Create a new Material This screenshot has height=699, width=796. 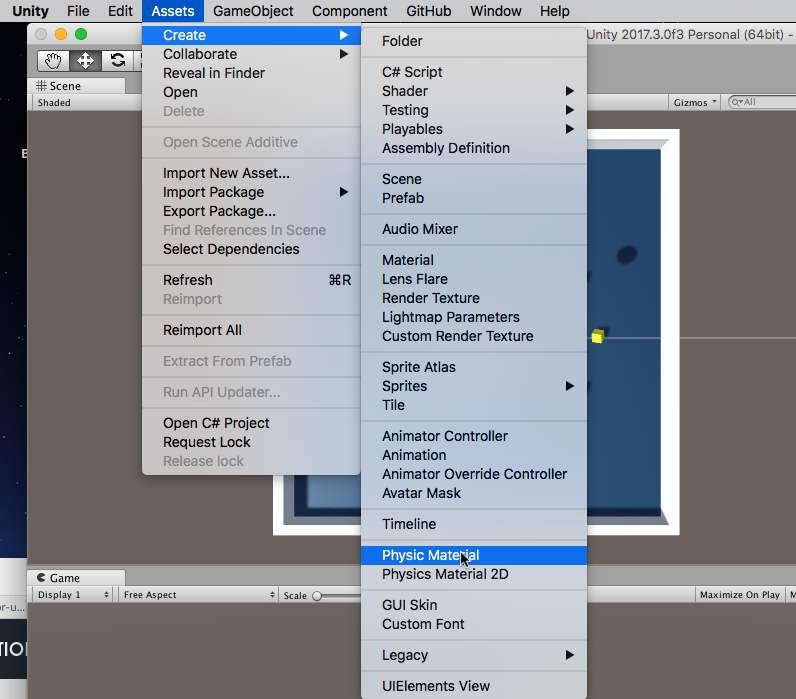point(474,260)
